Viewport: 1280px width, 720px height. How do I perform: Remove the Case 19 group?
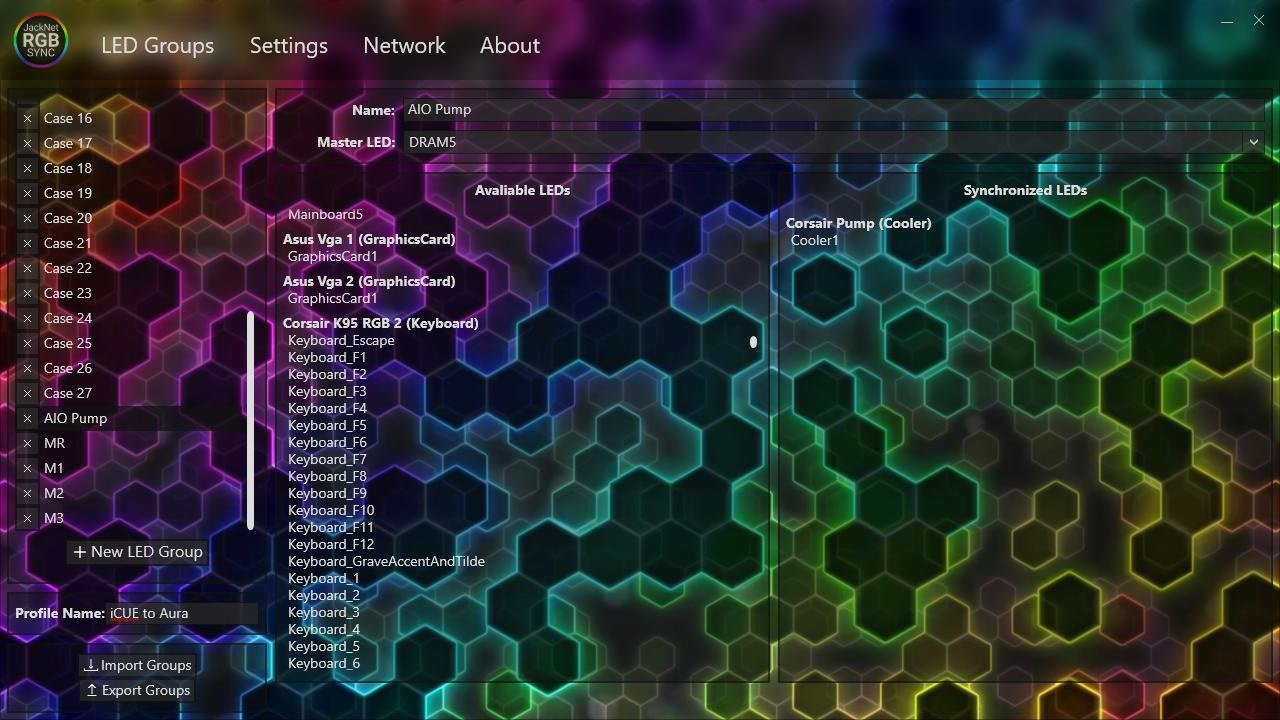click(x=27, y=193)
